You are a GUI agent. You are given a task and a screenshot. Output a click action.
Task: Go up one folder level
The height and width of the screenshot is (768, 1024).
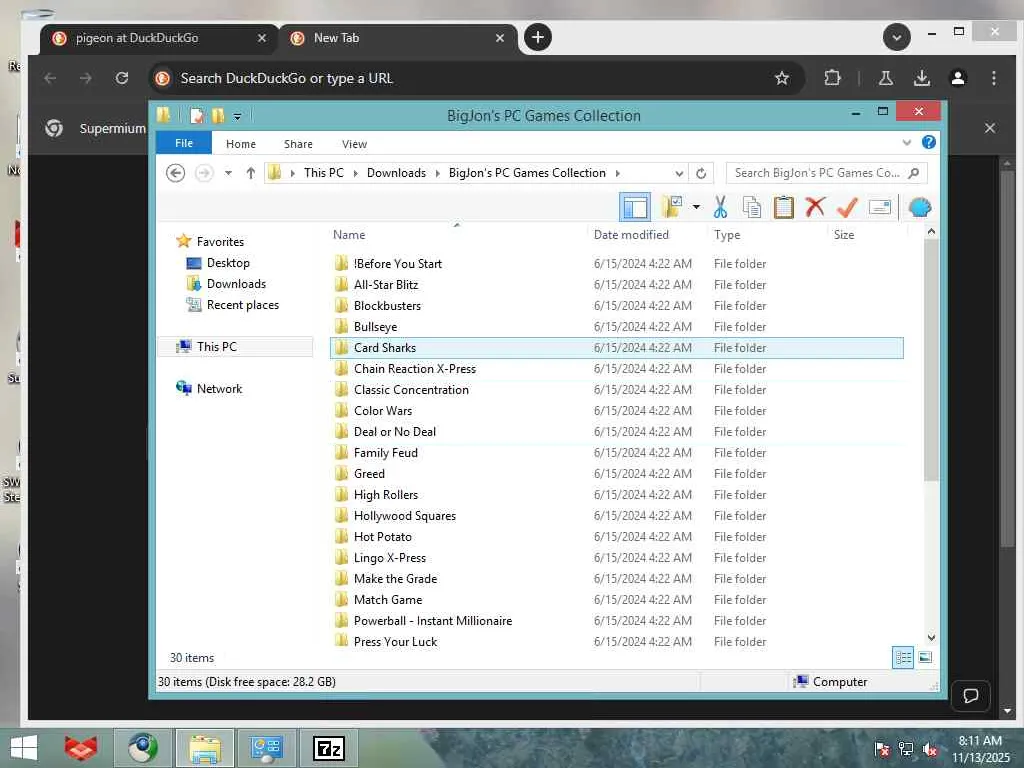[x=251, y=173]
